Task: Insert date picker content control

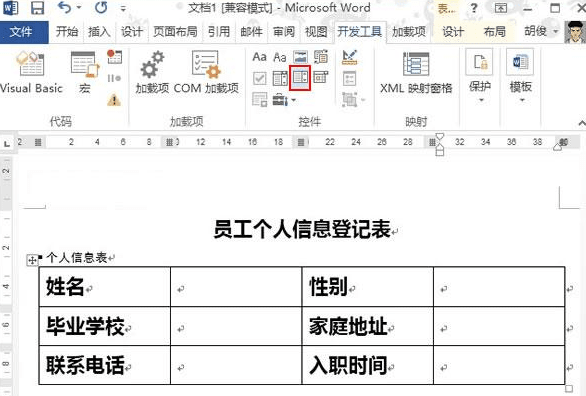Action: [321, 78]
